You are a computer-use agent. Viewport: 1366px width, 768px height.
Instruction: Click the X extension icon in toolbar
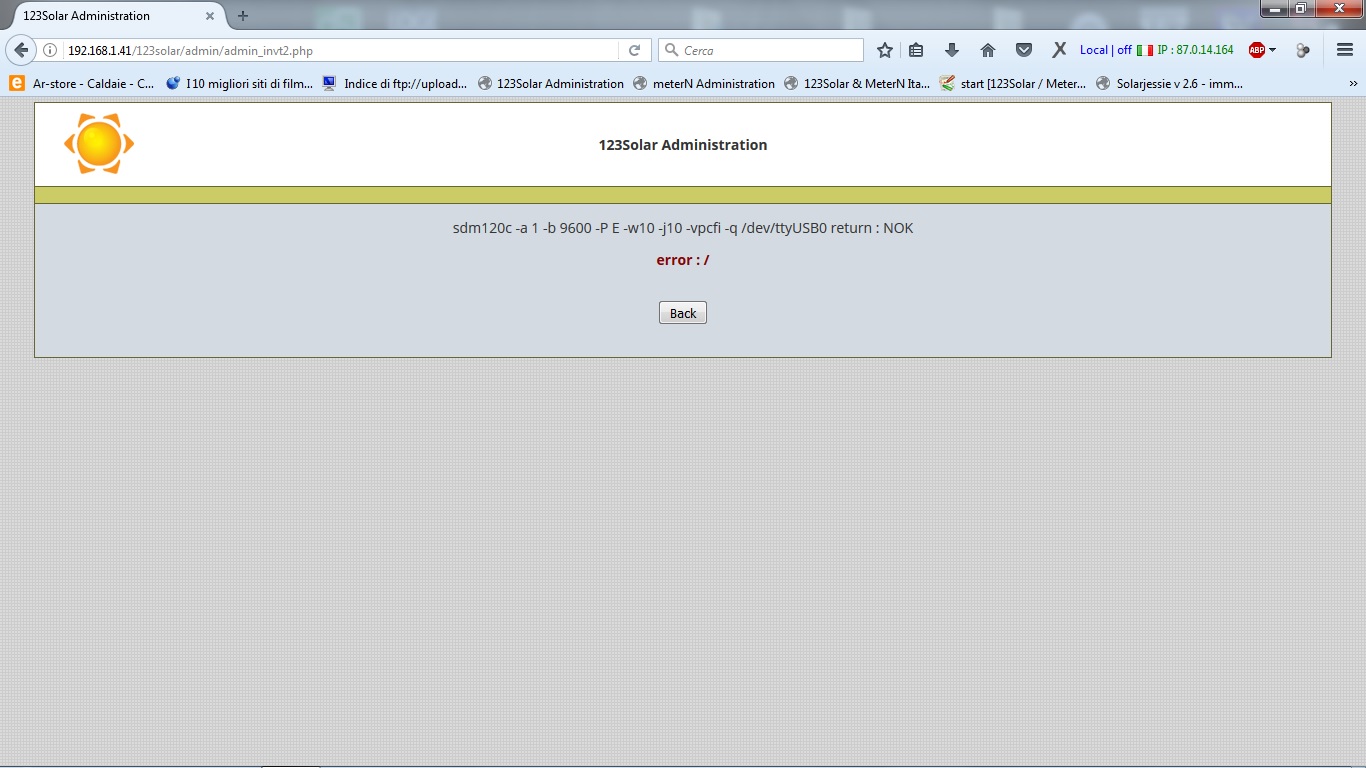(x=1059, y=50)
